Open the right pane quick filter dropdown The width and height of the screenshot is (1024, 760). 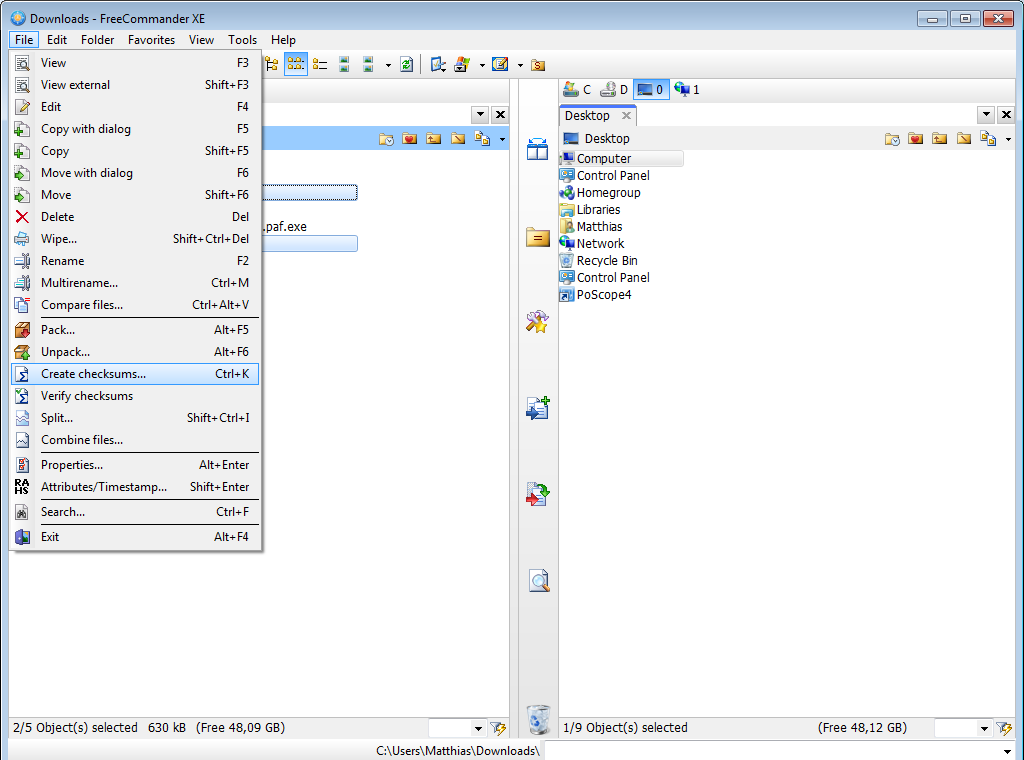coord(984,728)
